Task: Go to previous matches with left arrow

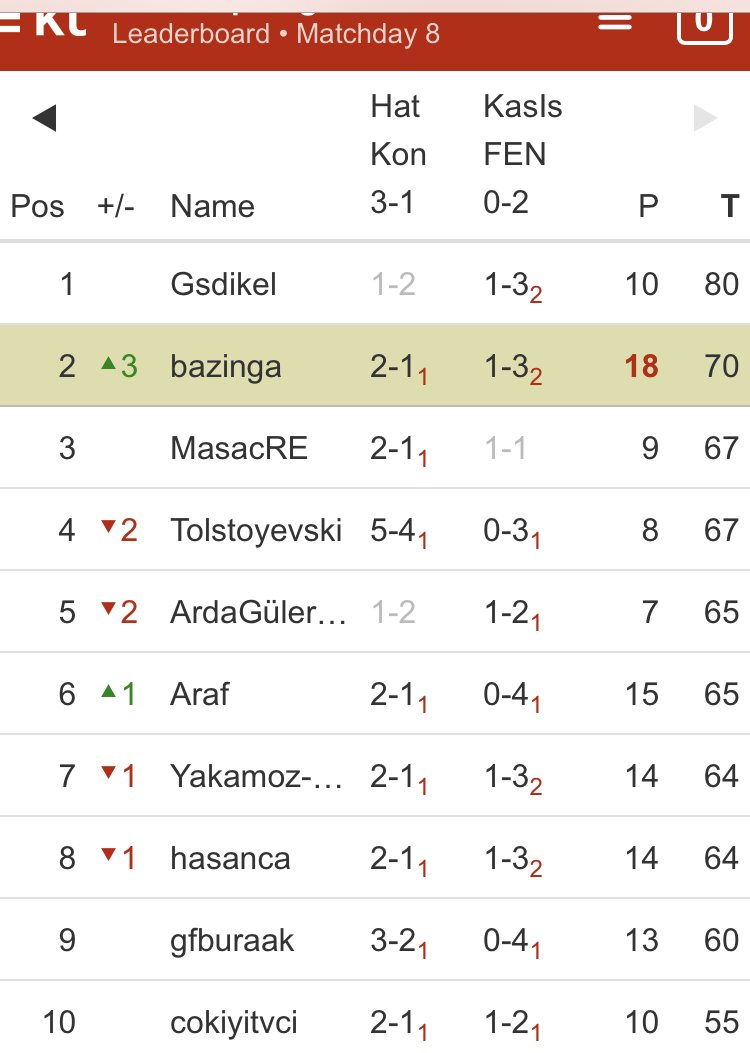Action: [x=44, y=119]
